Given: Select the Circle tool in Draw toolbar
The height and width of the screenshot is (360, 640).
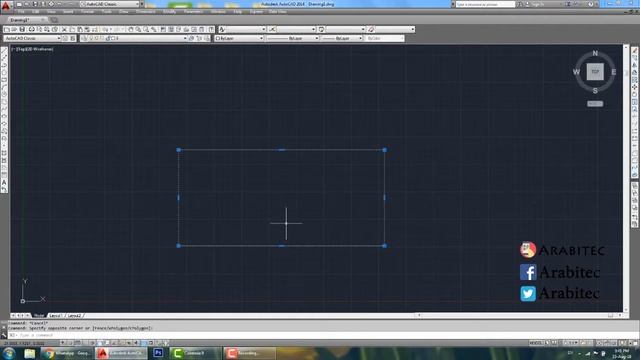Looking at the screenshot, I should tap(4, 95).
